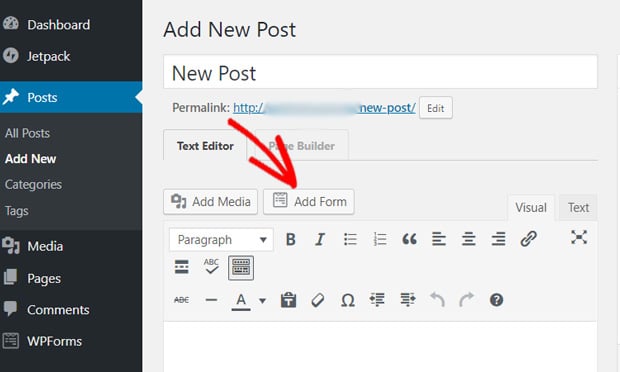
Task: Select Add New under Posts
Action: click(x=30, y=159)
